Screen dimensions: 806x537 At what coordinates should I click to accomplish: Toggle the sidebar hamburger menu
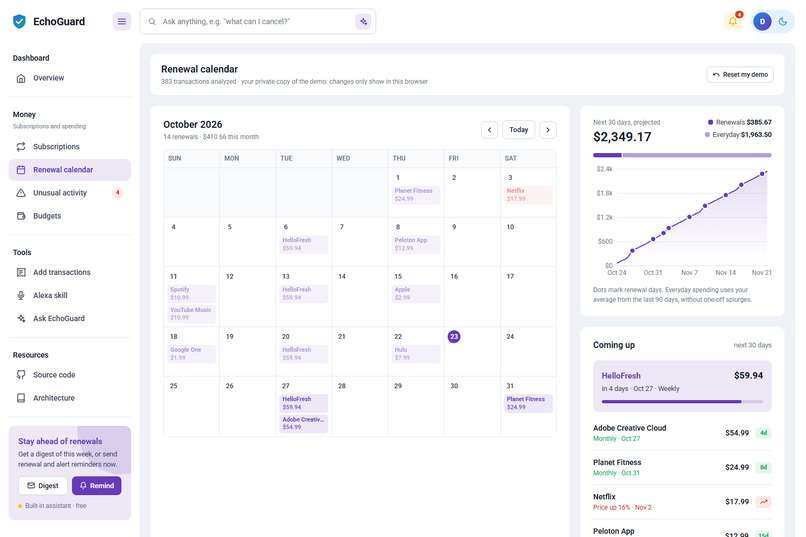[x=122, y=22]
